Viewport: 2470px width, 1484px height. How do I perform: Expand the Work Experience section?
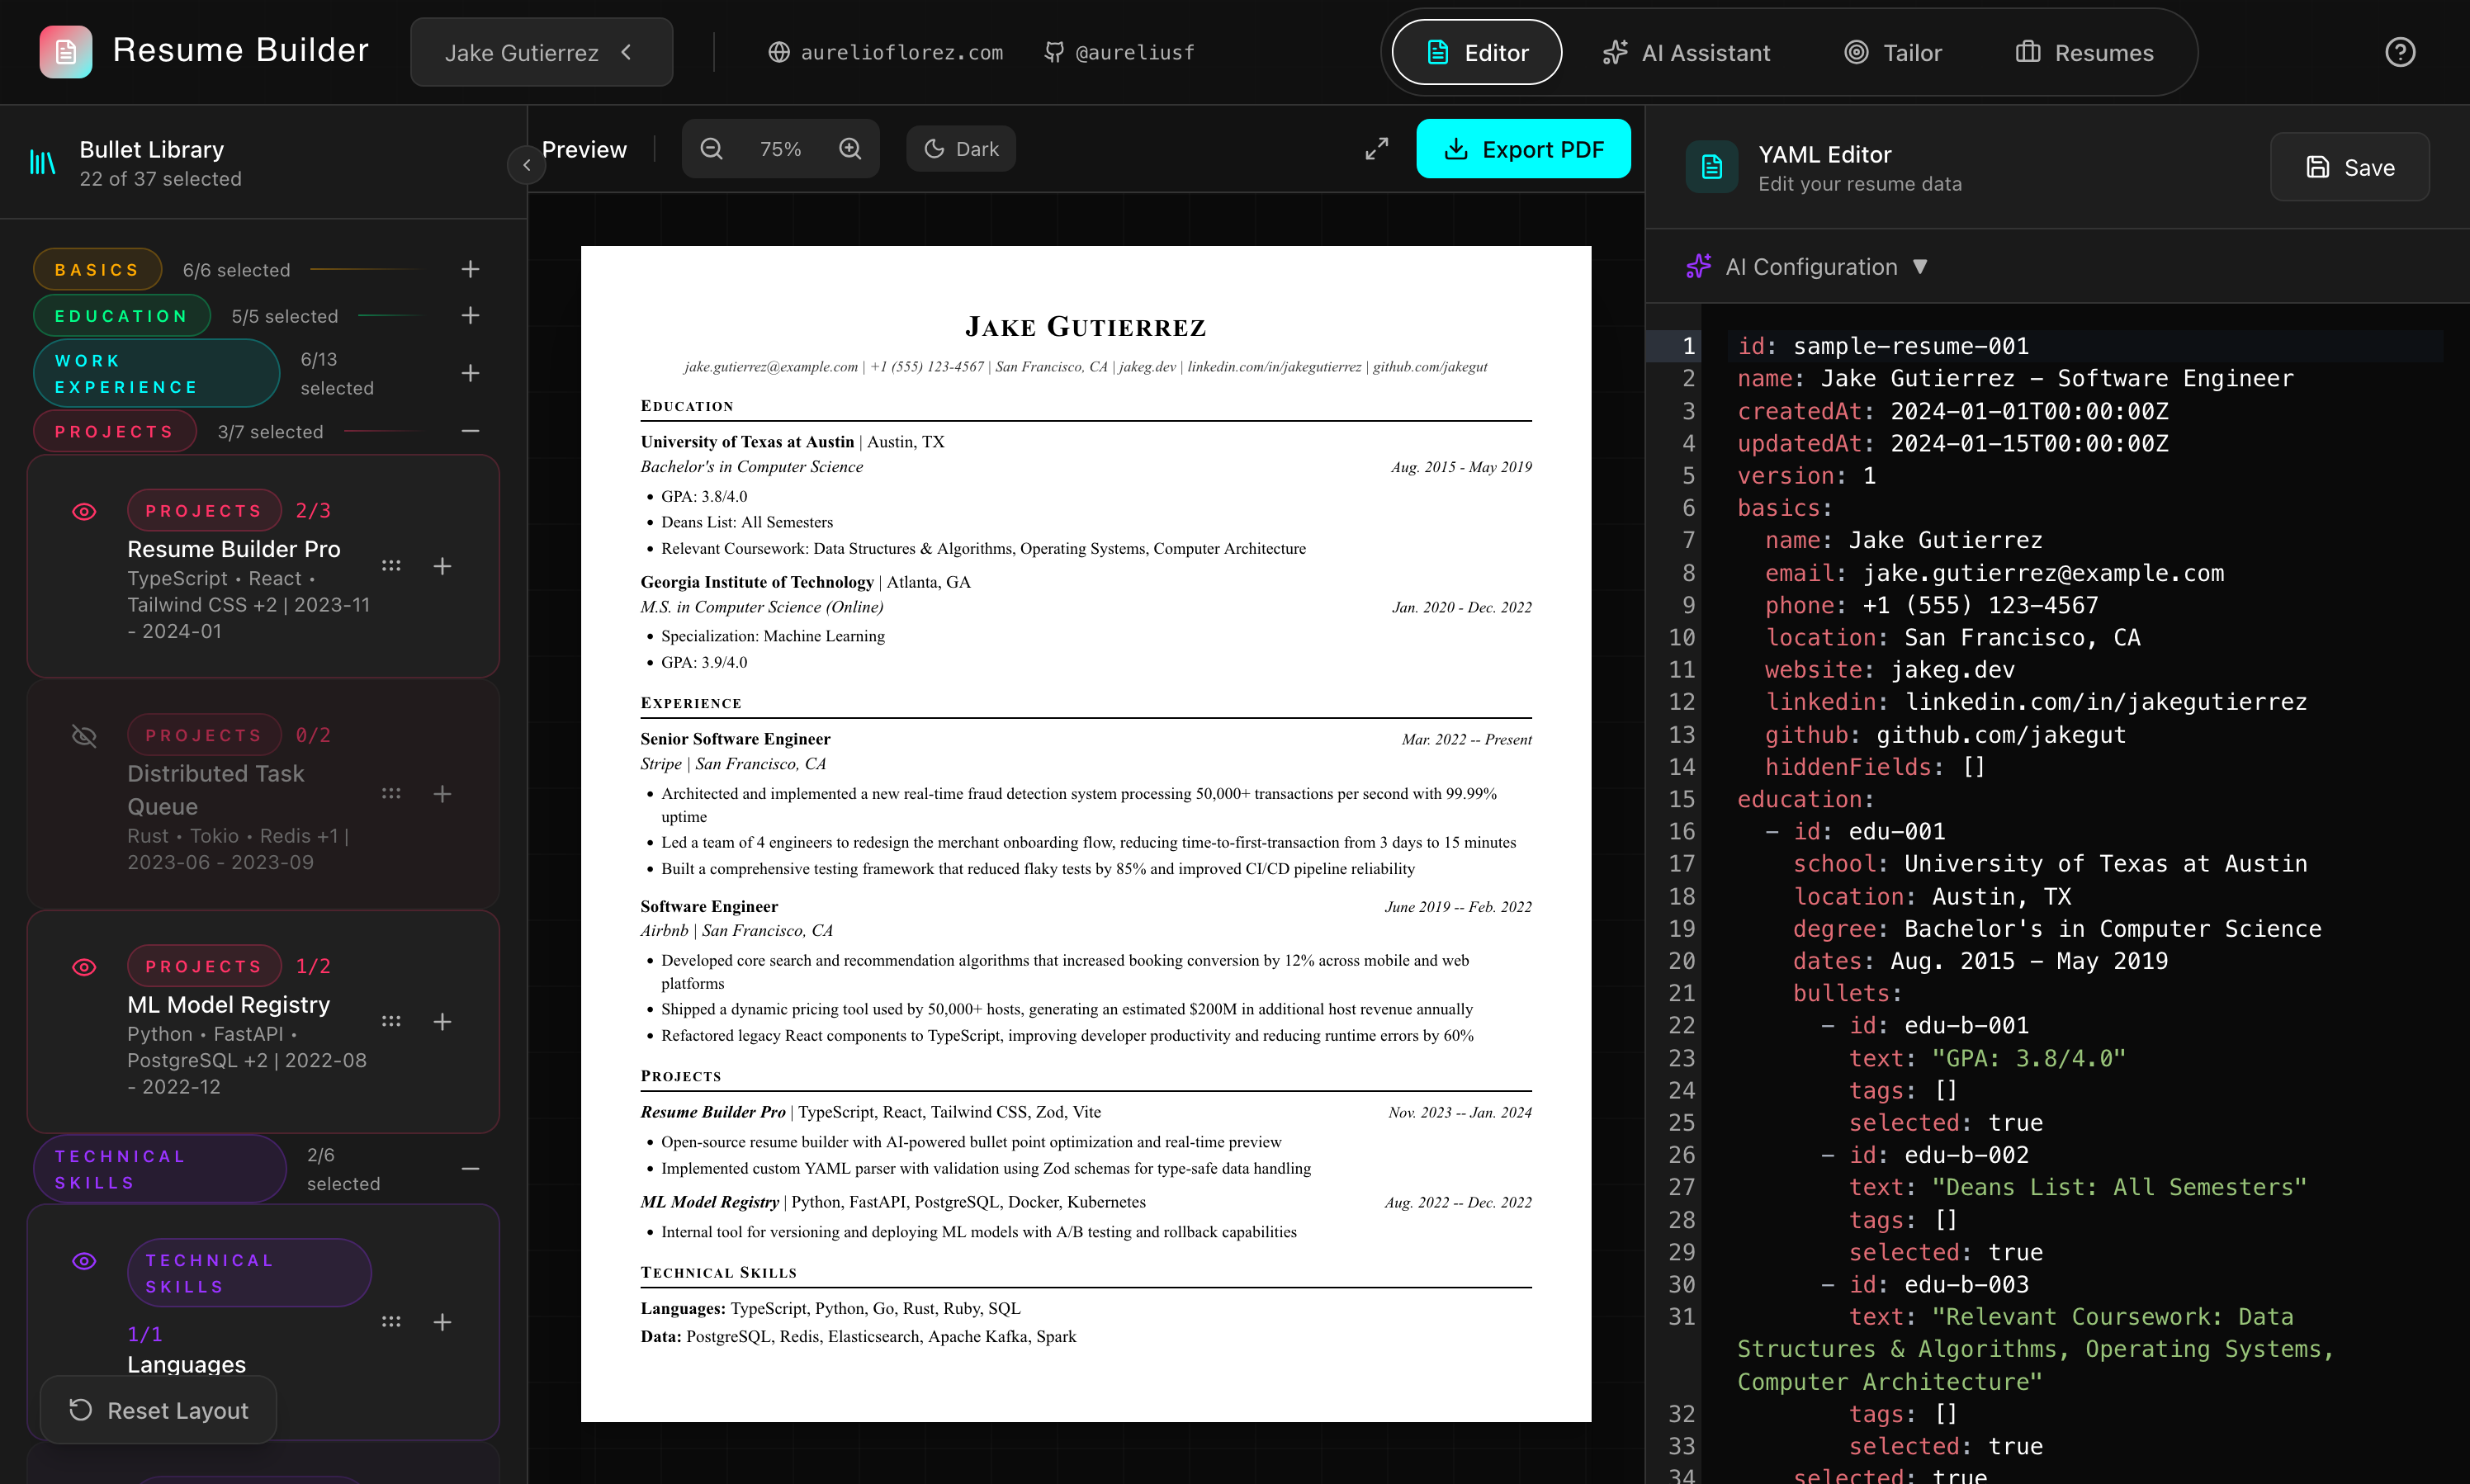point(470,373)
